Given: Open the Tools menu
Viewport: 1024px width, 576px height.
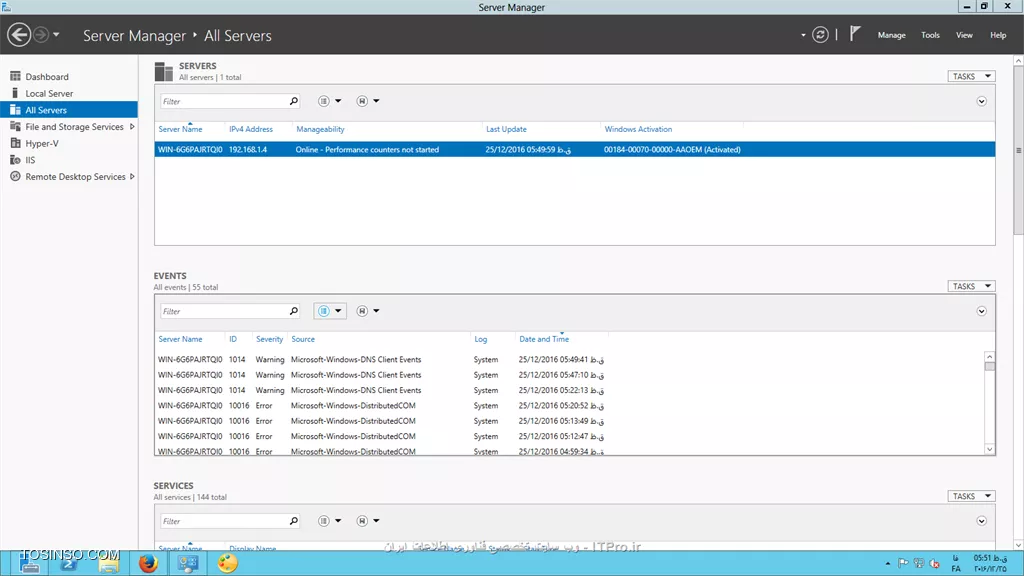Looking at the screenshot, I should click(930, 35).
